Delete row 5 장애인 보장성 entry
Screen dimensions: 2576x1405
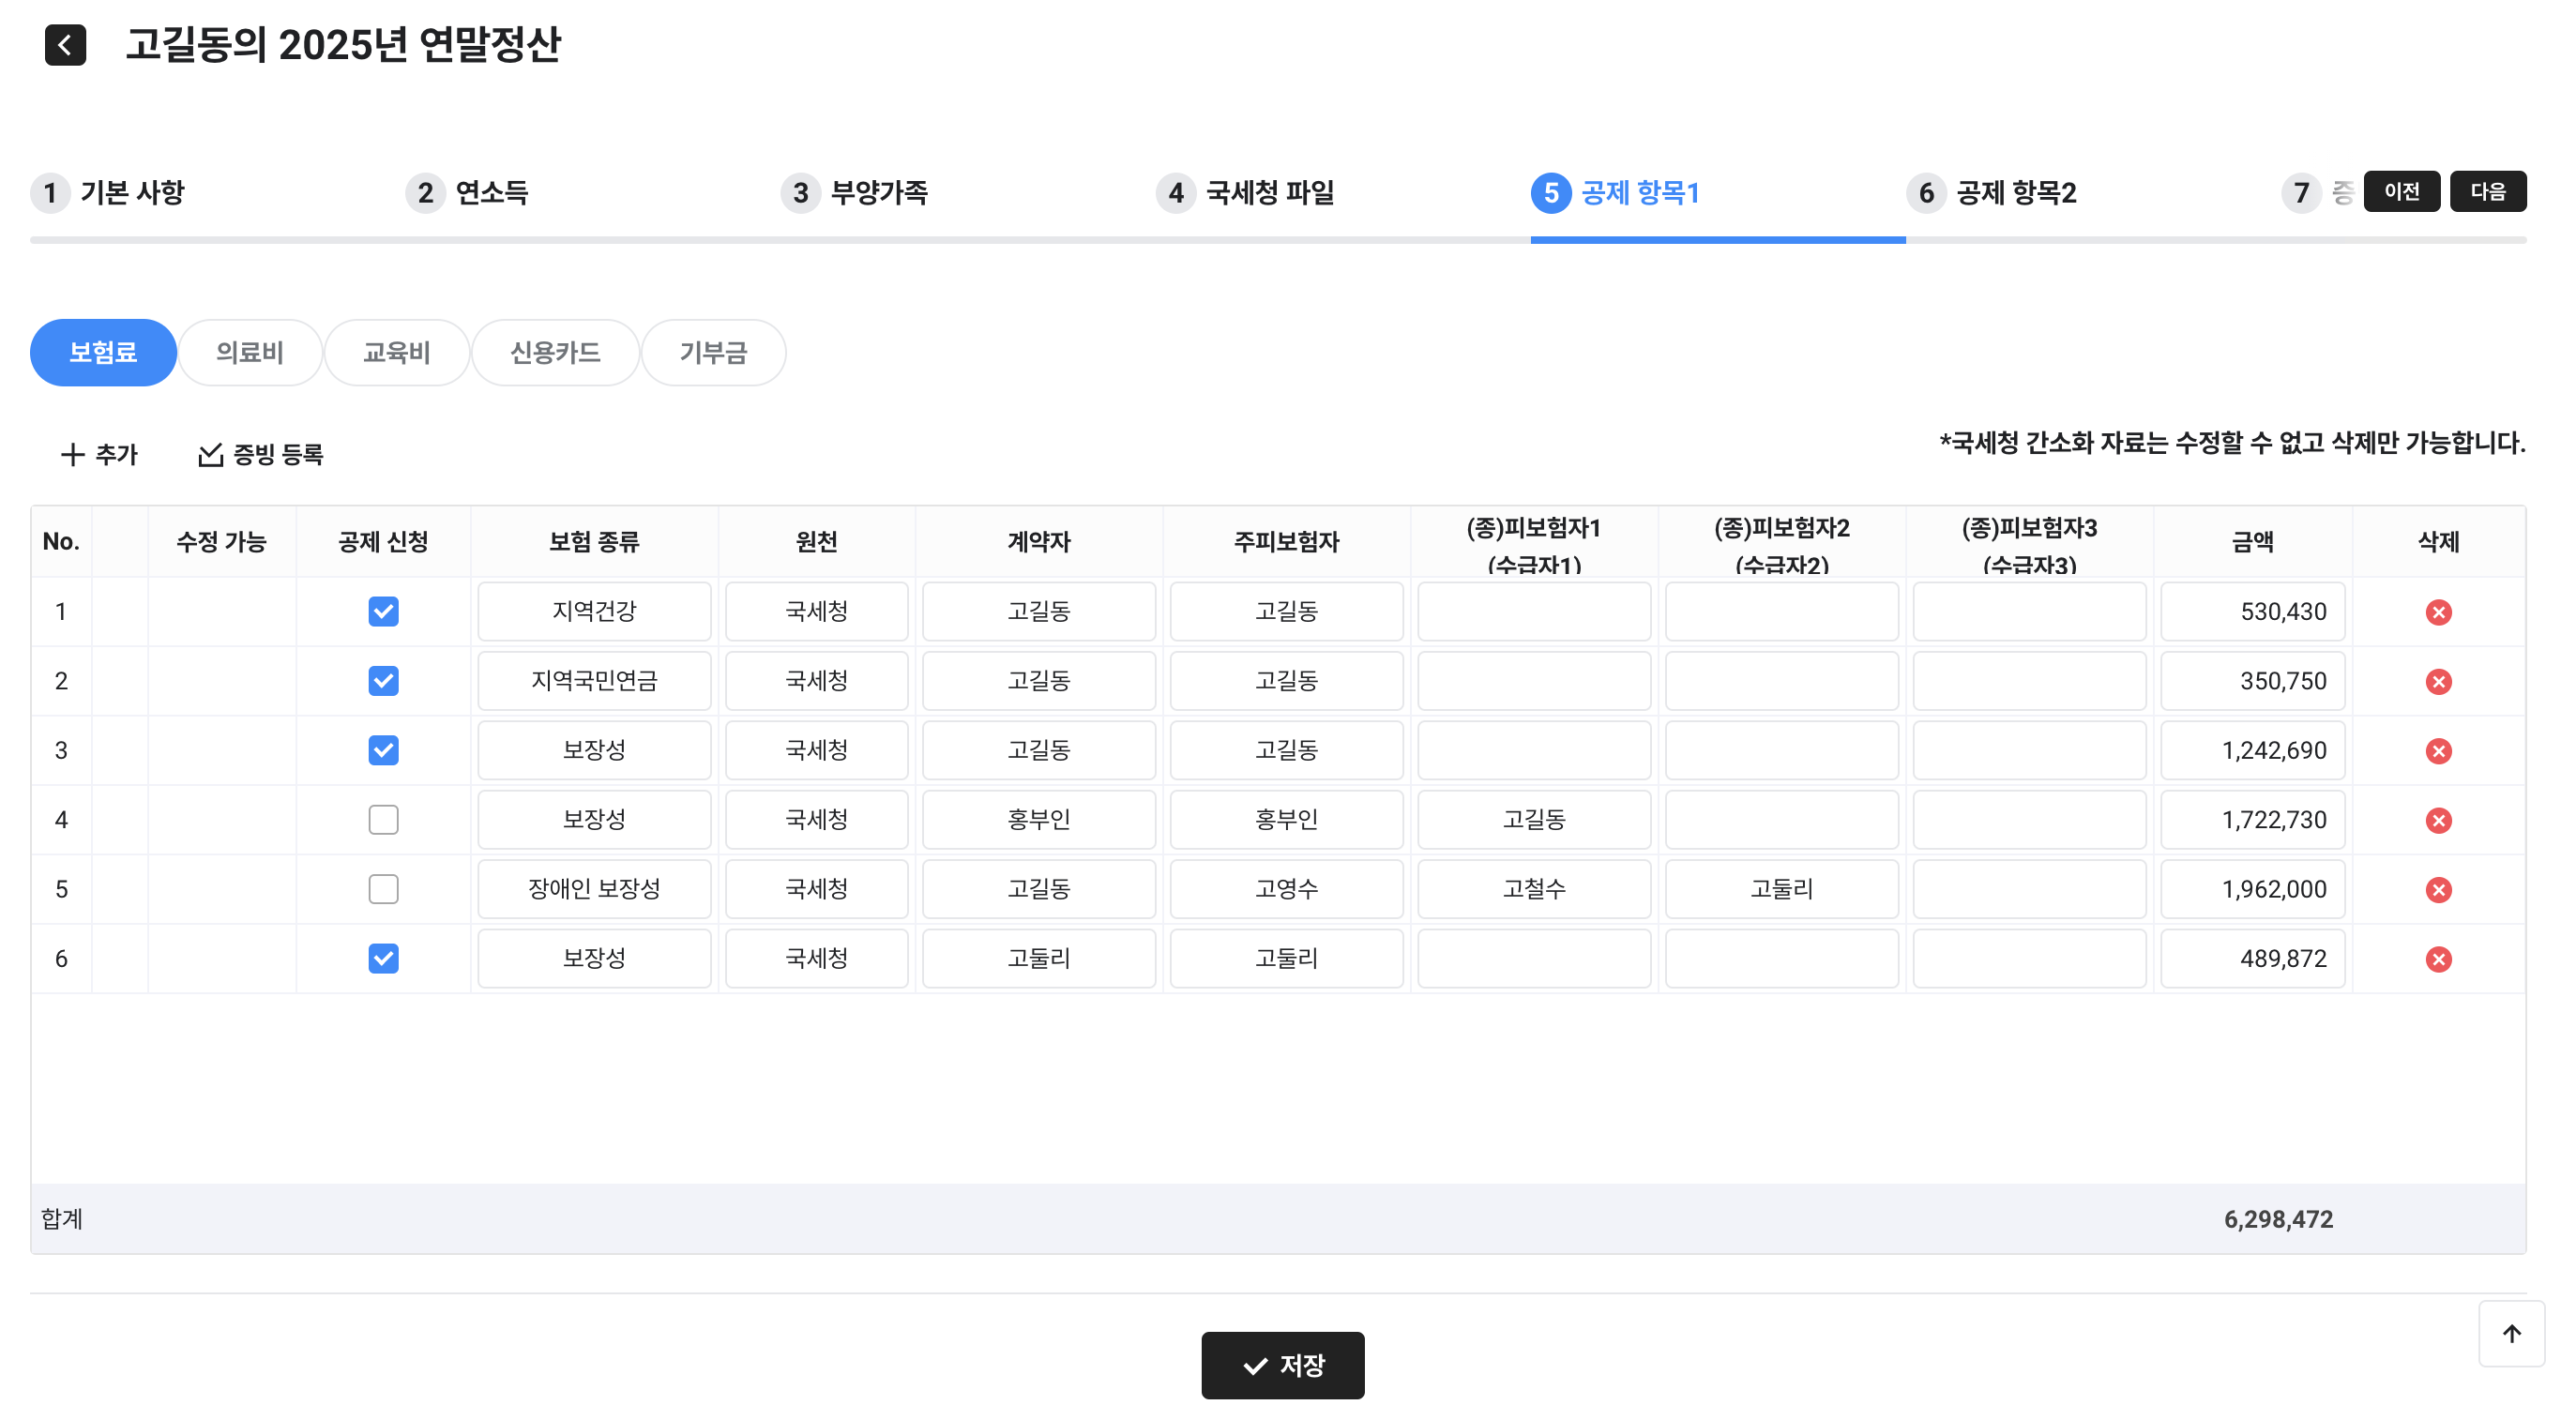[x=2437, y=890]
